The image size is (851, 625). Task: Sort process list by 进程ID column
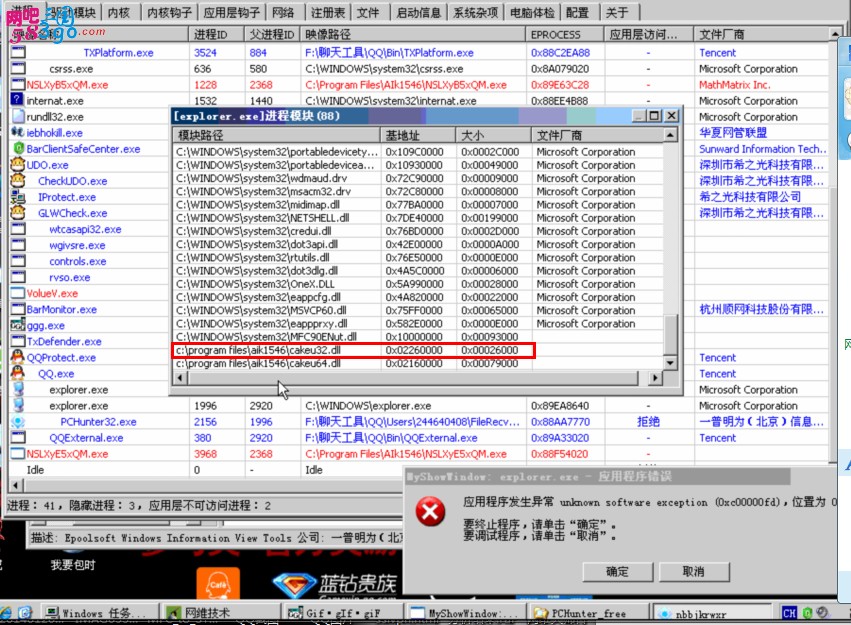click(217, 34)
